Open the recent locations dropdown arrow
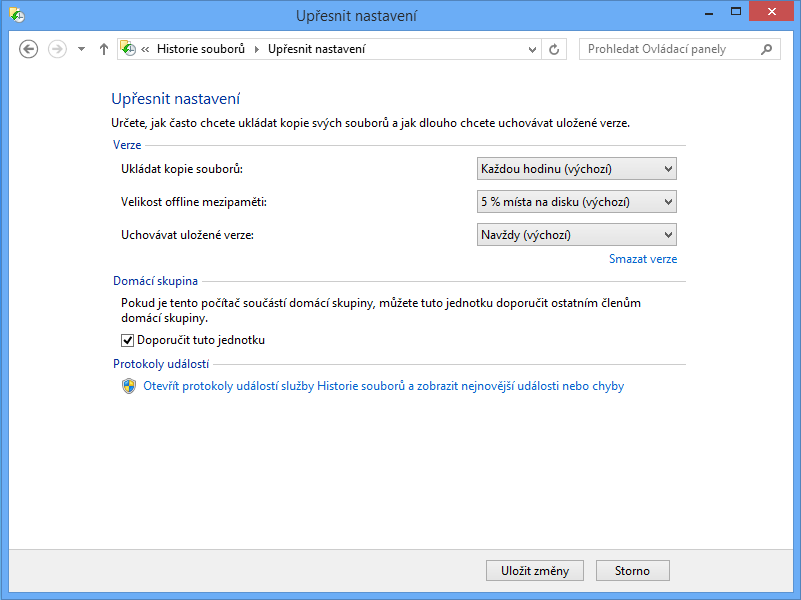 81,49
